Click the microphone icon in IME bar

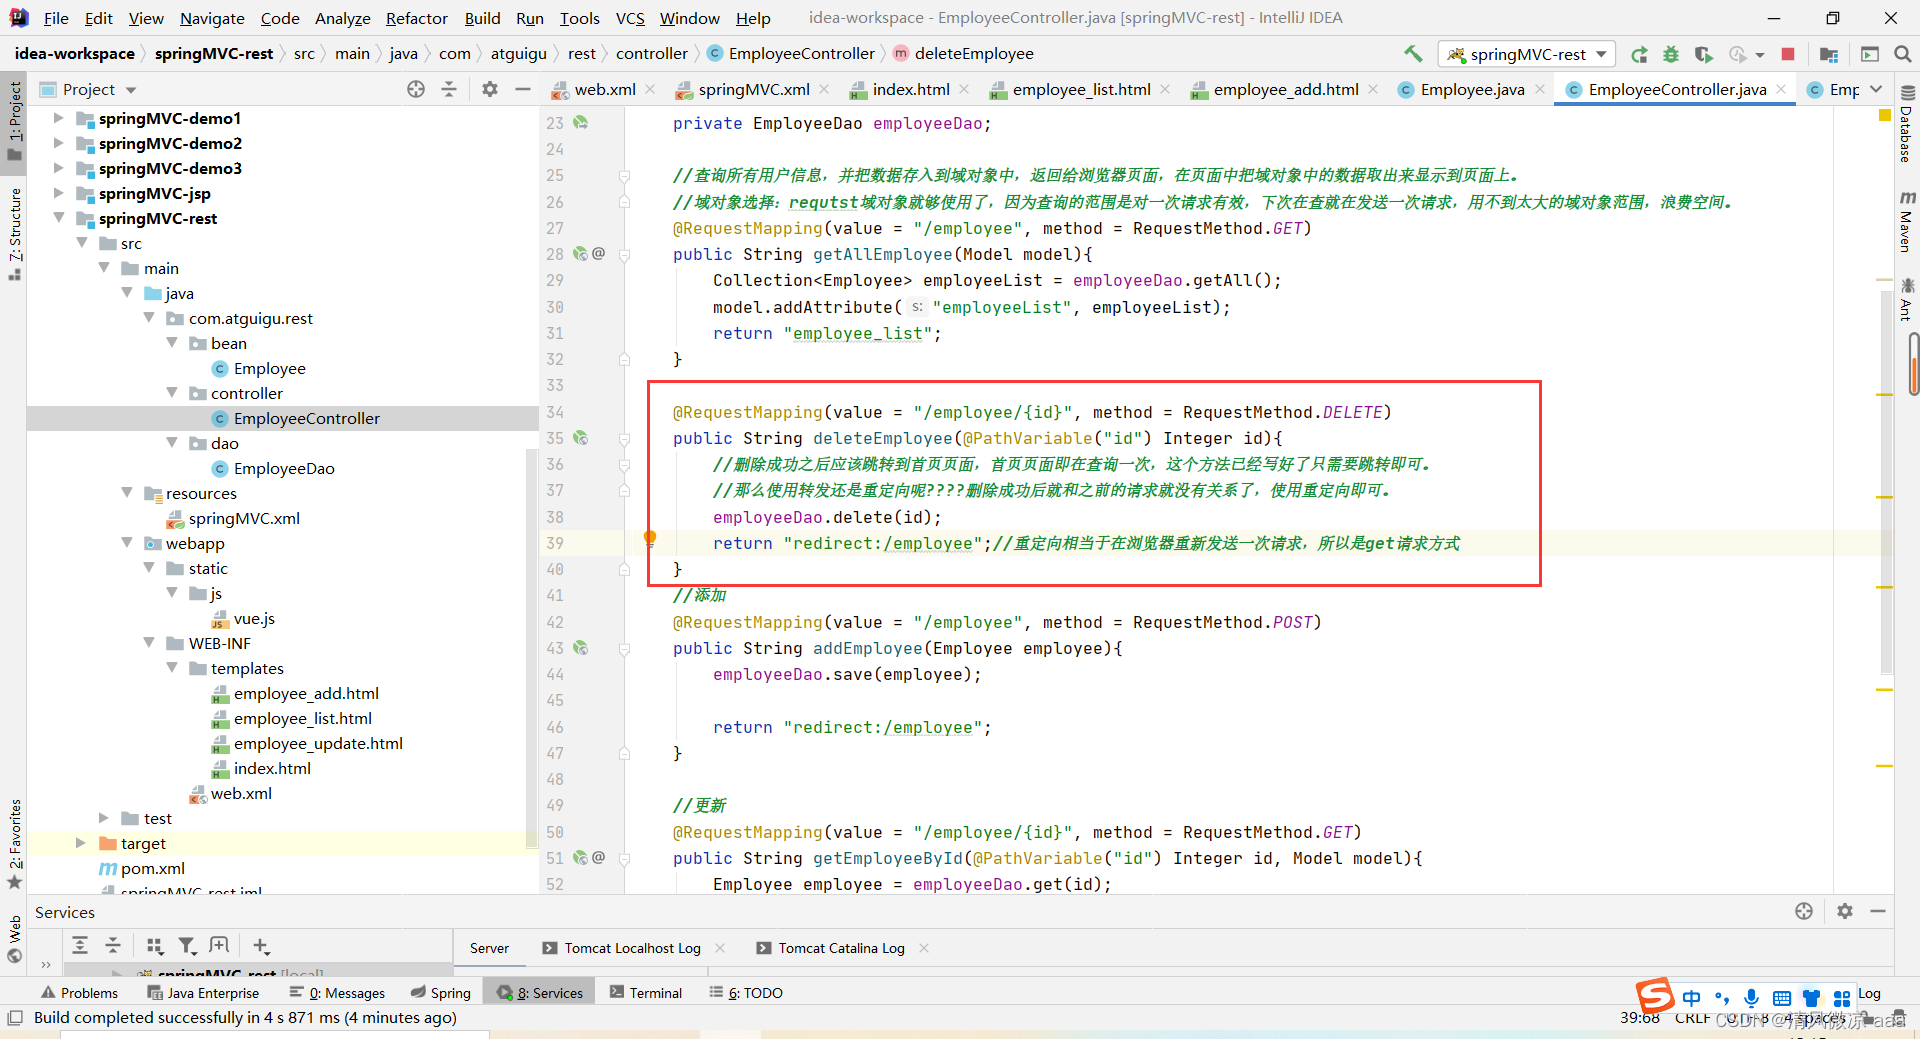point(1752,997)
